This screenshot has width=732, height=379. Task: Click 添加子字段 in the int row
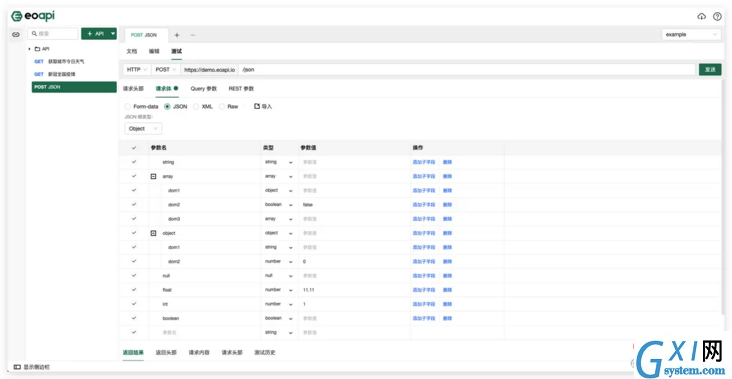(424, 304)
